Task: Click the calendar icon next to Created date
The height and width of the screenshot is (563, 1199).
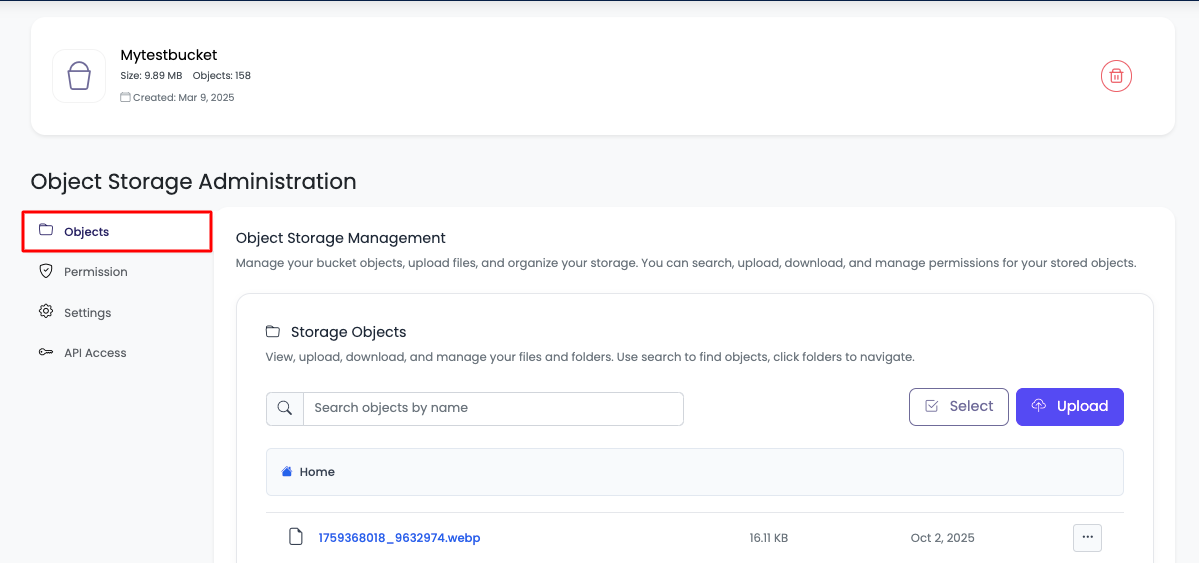Action: click(x=125, y=98)
